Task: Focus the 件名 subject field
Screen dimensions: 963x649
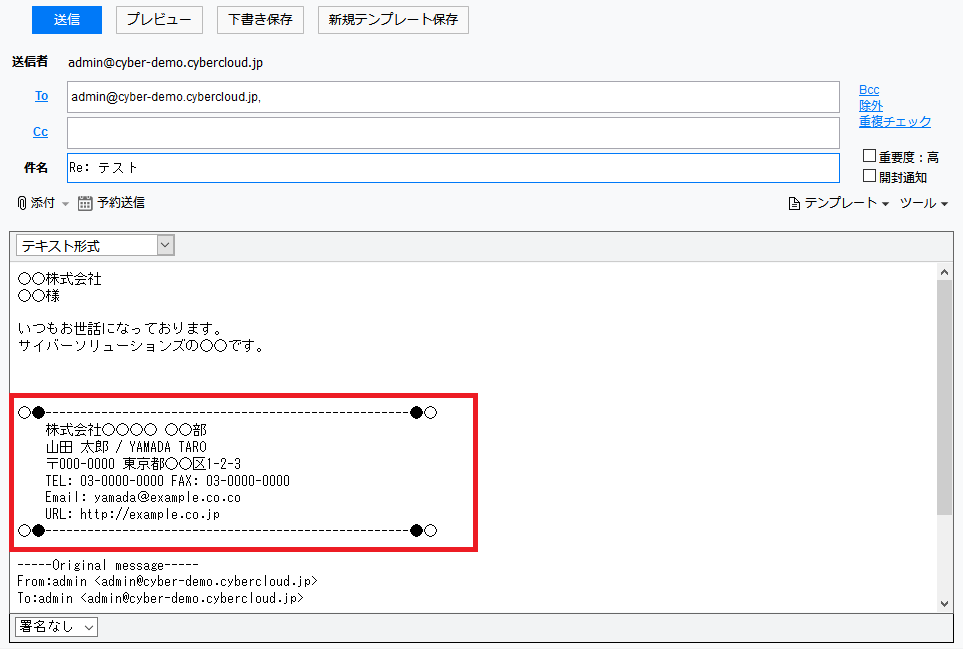Action: (453, 168)
